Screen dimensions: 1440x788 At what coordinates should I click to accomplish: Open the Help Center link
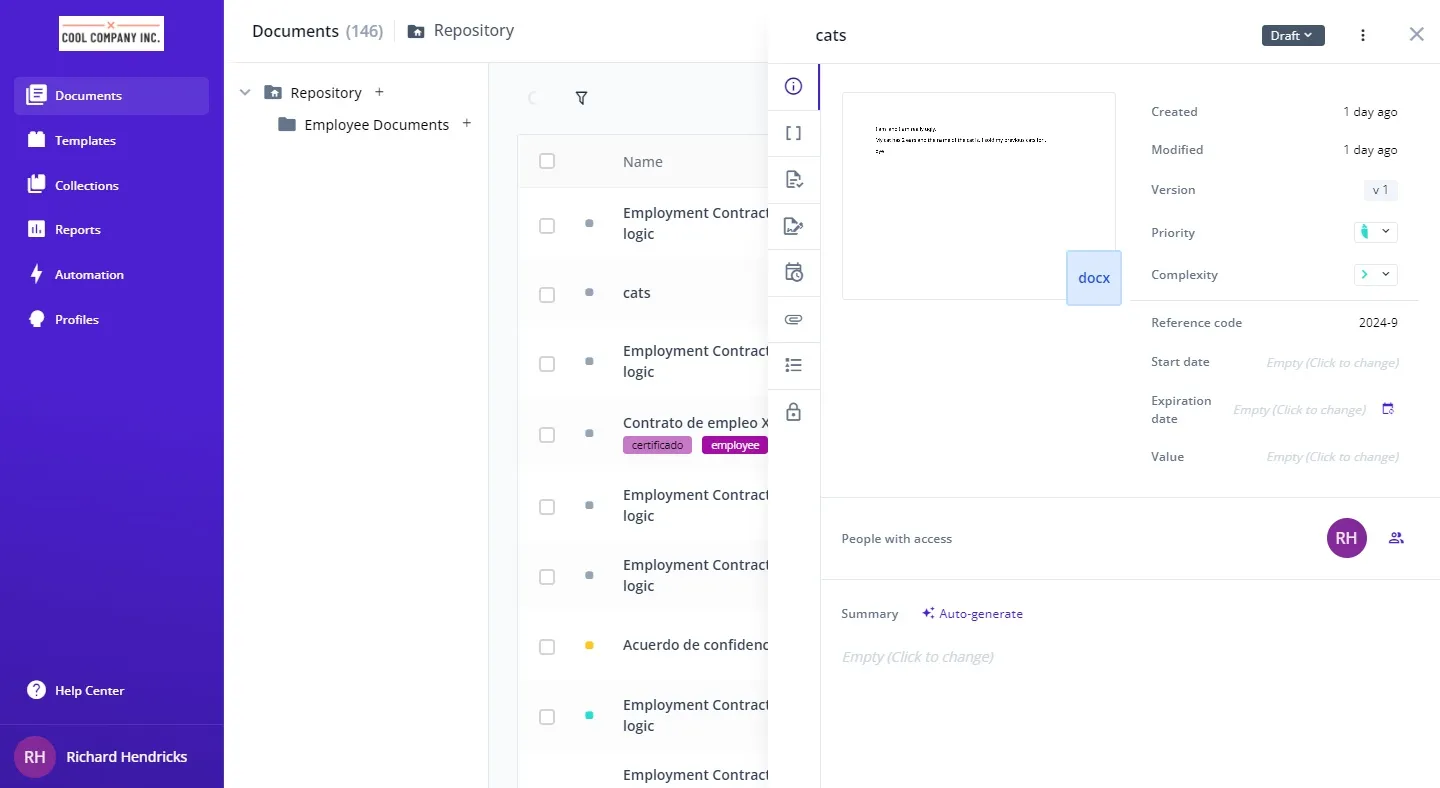[89, 691]
